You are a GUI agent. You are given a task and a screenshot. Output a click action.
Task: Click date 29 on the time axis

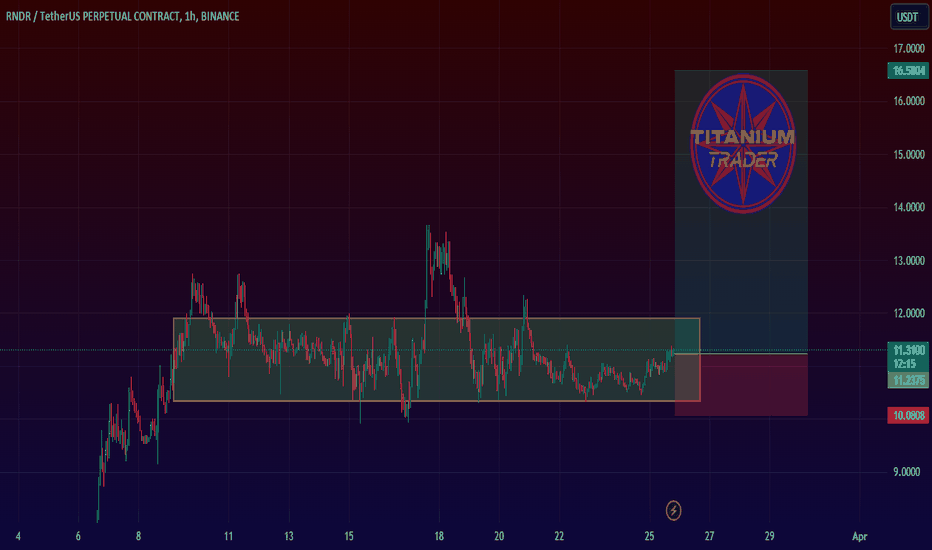(x=769, y=536)
